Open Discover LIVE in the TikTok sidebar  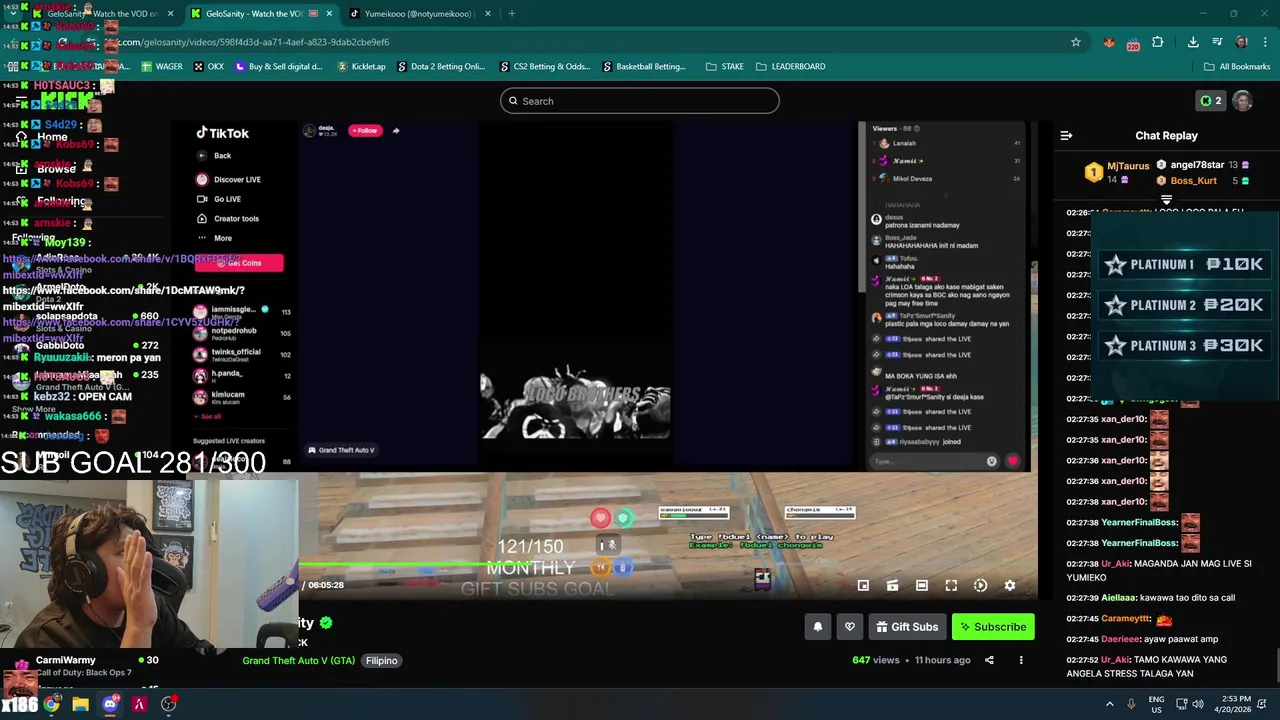228,180
